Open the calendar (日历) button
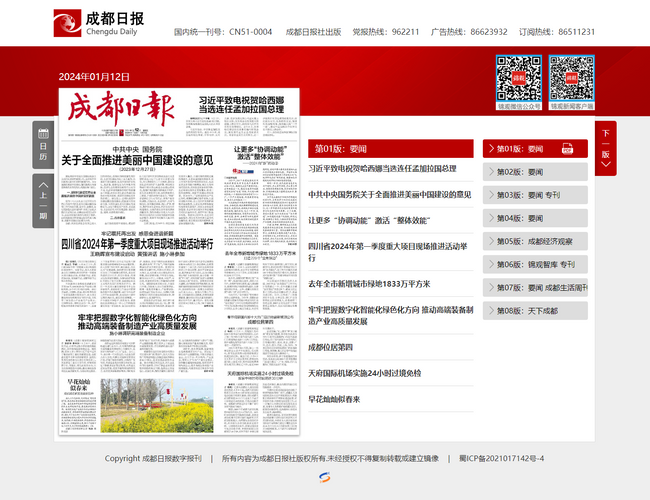Screen dimensions: 650x500 tap(43, 145)
